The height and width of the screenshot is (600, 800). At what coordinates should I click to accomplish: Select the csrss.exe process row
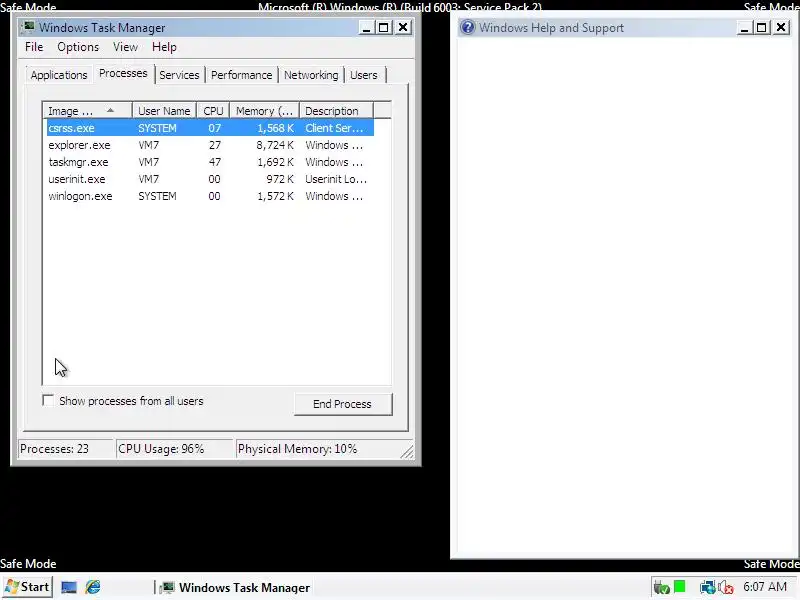pyautogui.click(x=210, y=128)
